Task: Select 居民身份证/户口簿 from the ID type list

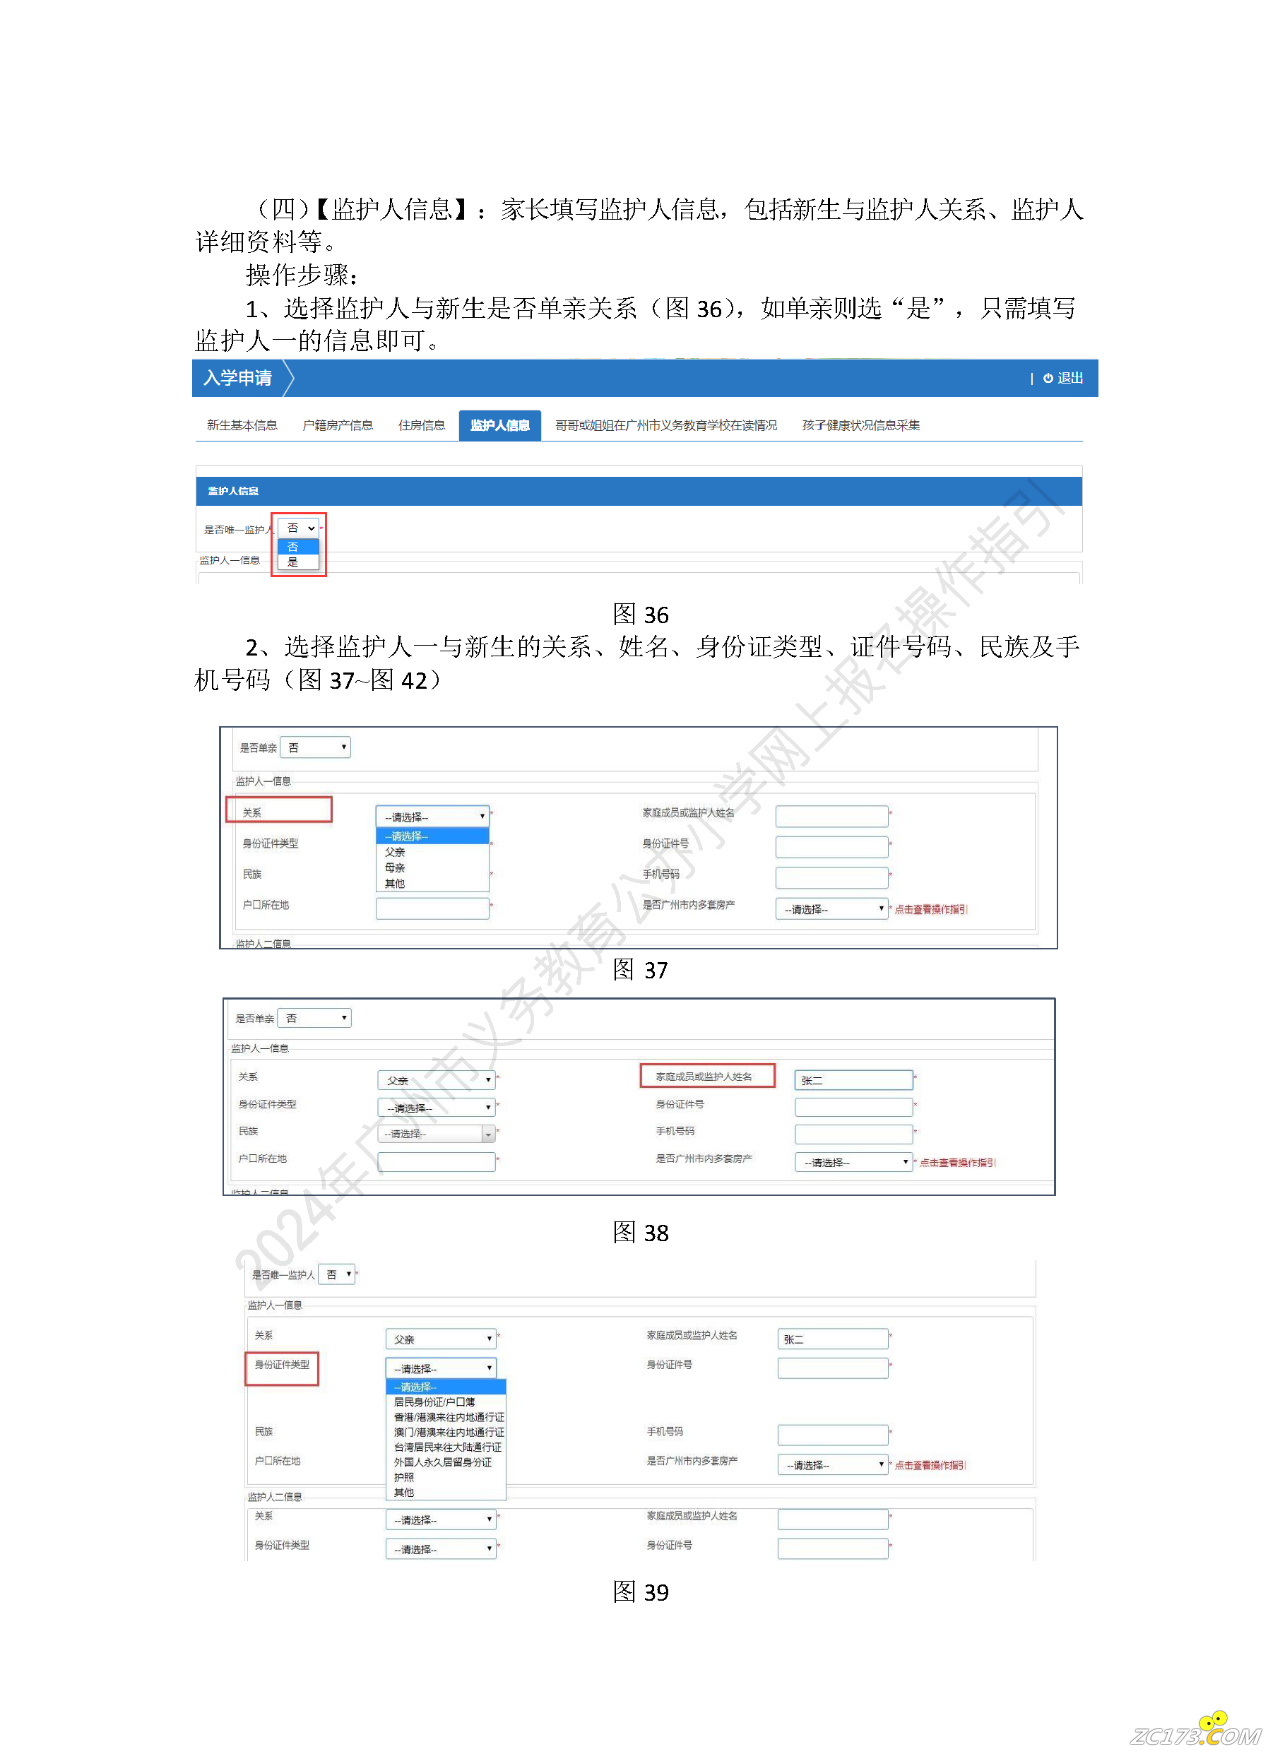Action: pyautogui.click(x=446, y=1402)
